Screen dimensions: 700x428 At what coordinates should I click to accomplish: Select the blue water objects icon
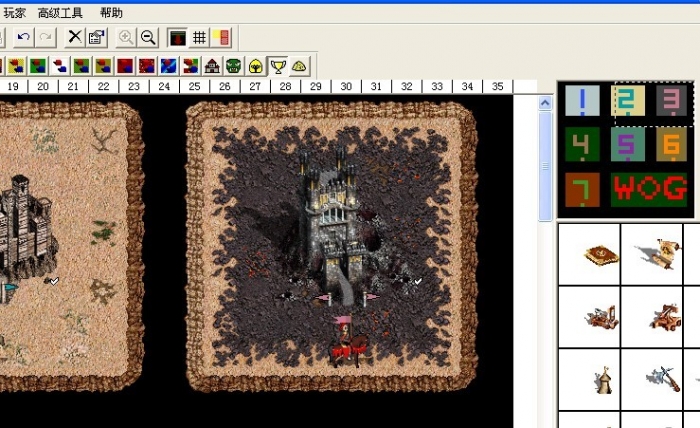click(169, 66)
